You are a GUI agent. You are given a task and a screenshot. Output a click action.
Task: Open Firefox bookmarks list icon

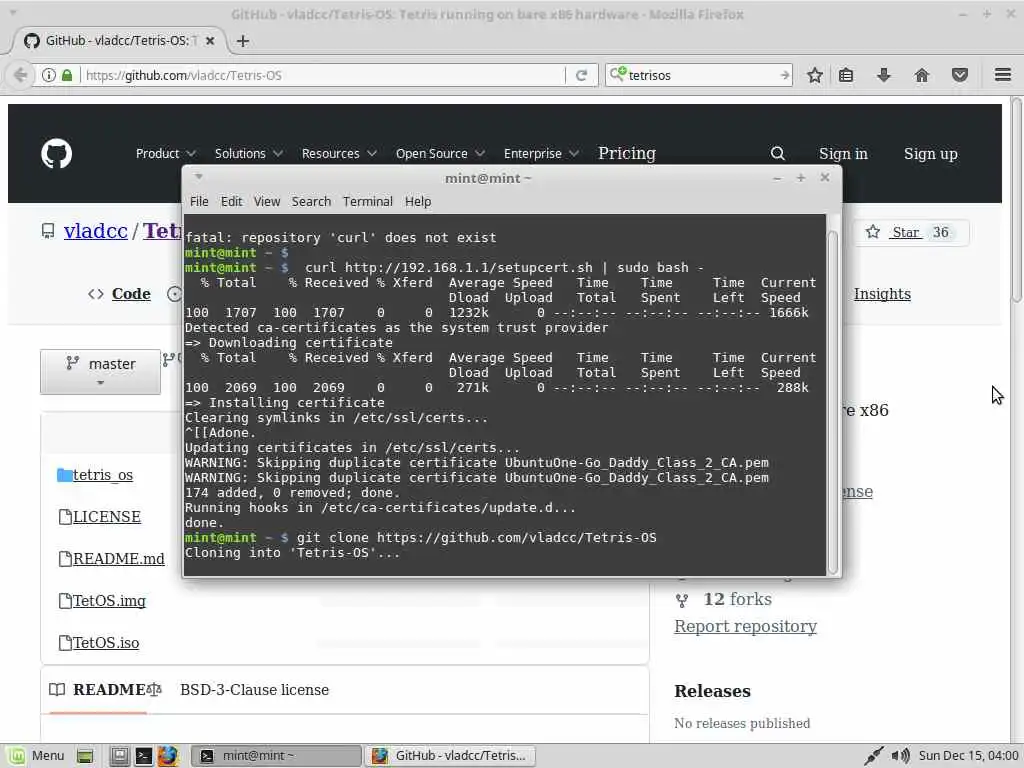point(846,75)
